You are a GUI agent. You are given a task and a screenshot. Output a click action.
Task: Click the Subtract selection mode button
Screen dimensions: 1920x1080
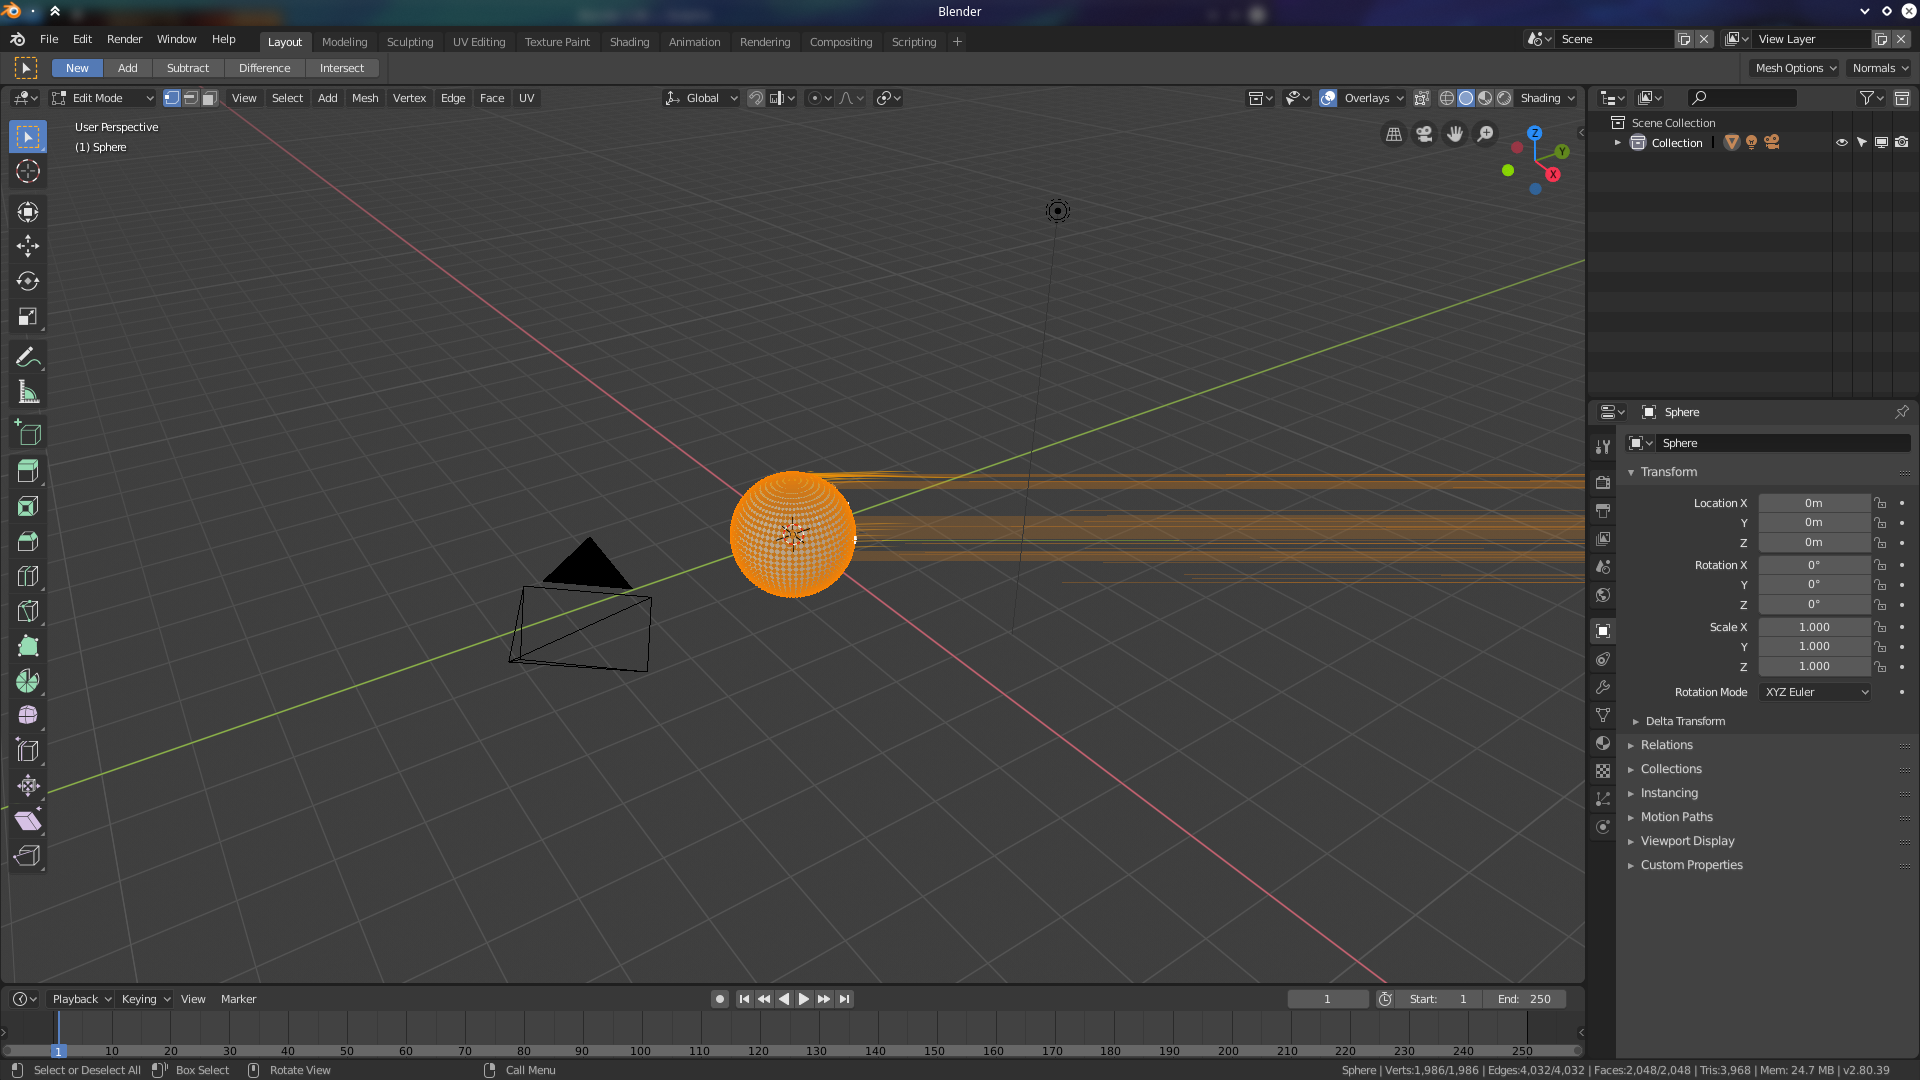click(x=188, y=68)
